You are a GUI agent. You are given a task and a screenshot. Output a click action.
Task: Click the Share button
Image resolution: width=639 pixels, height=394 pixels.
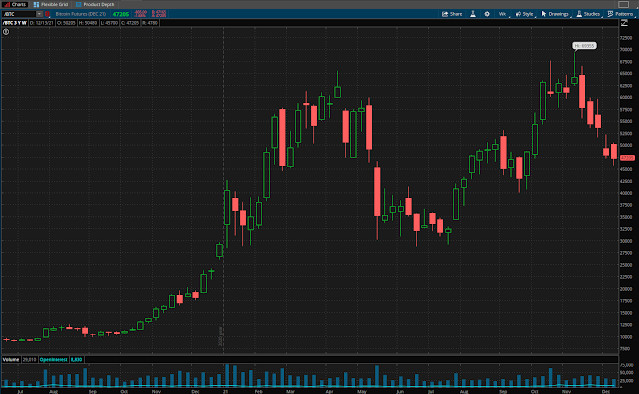click(452, 14)
